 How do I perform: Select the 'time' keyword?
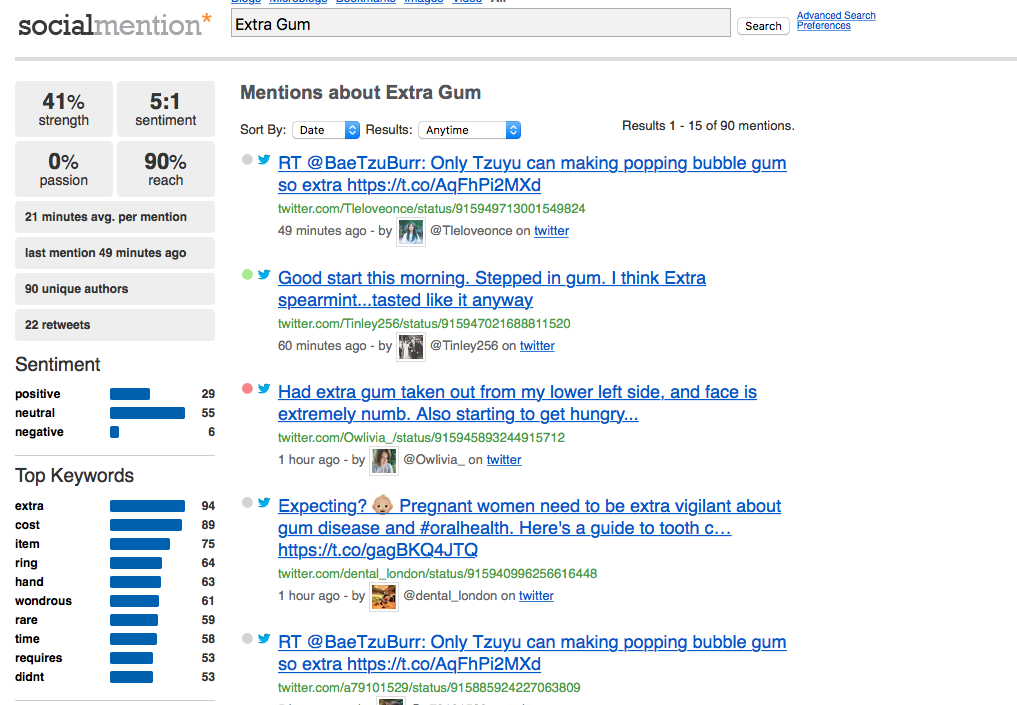[27, 639]
